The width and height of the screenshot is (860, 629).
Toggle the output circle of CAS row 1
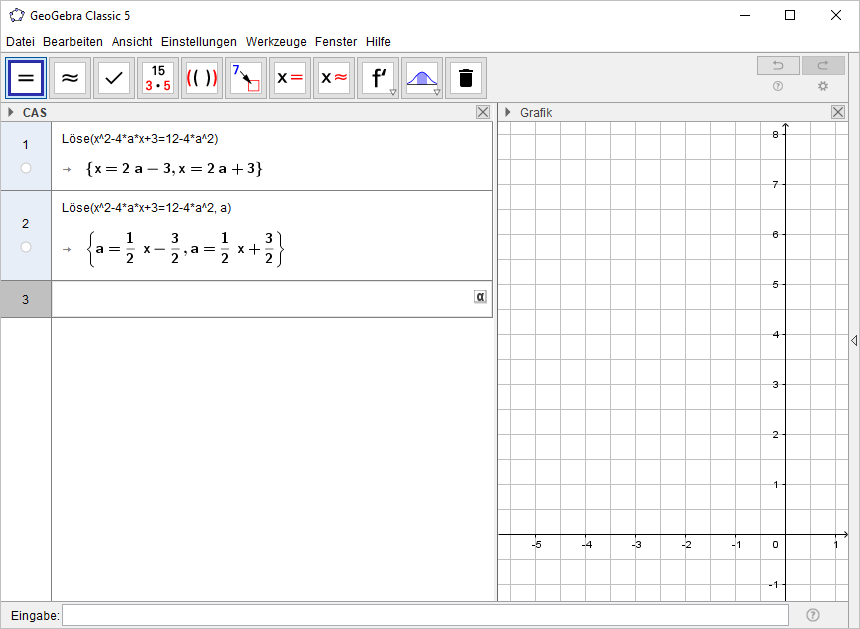[25, 168]
